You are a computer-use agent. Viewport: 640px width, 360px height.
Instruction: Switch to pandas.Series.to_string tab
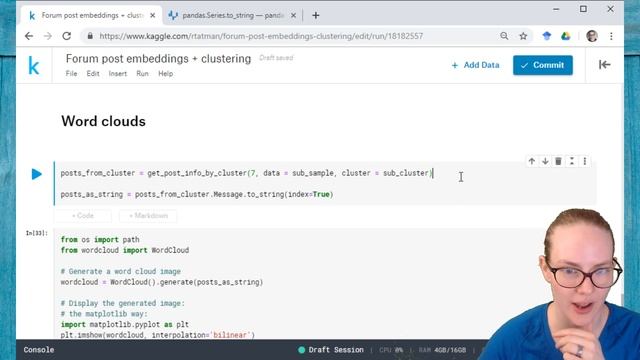pos(232,16)
